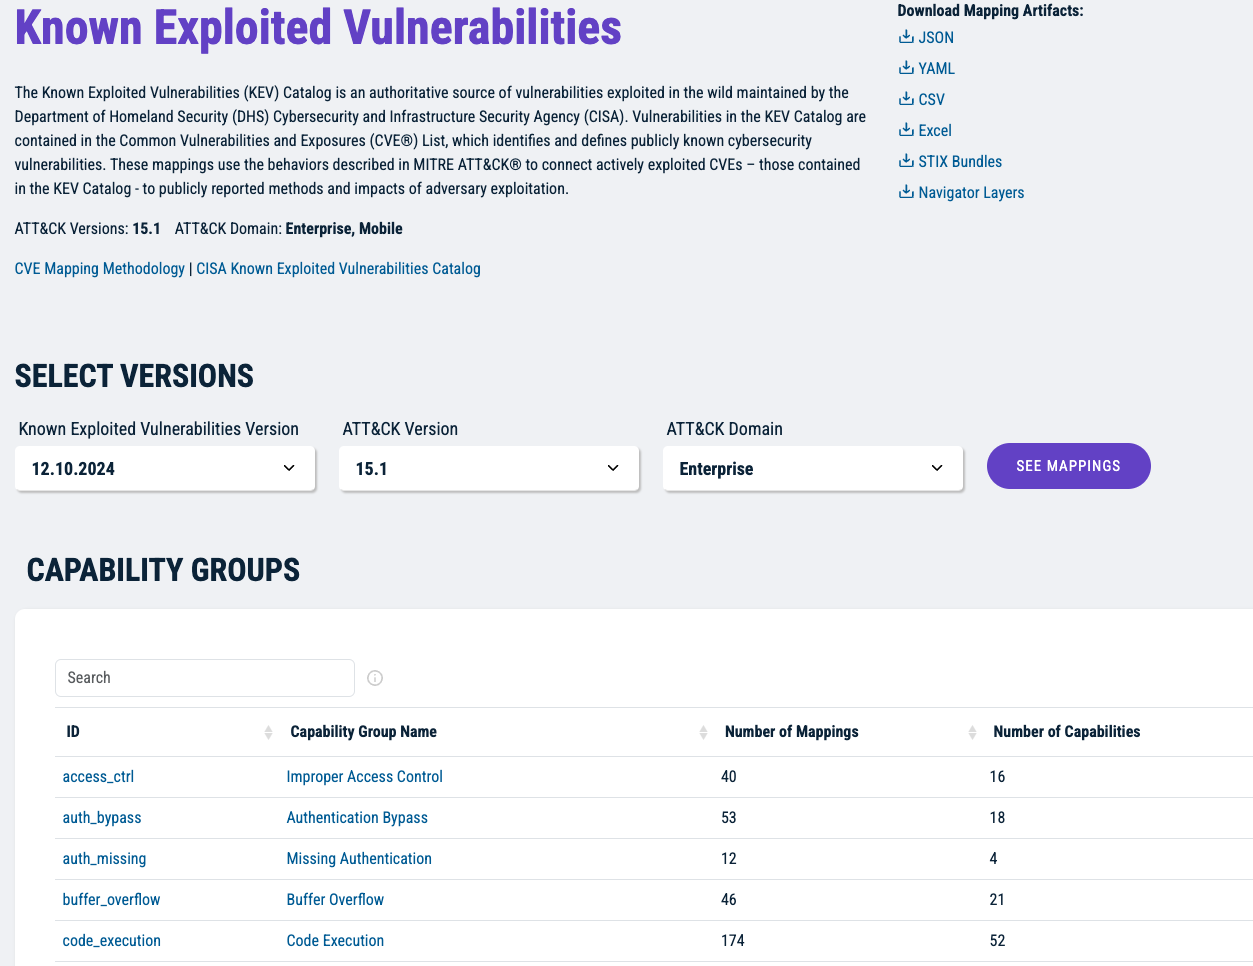Open the access_ctrl capability group ID
1253x966 pixels.
(x=98, y=777)
